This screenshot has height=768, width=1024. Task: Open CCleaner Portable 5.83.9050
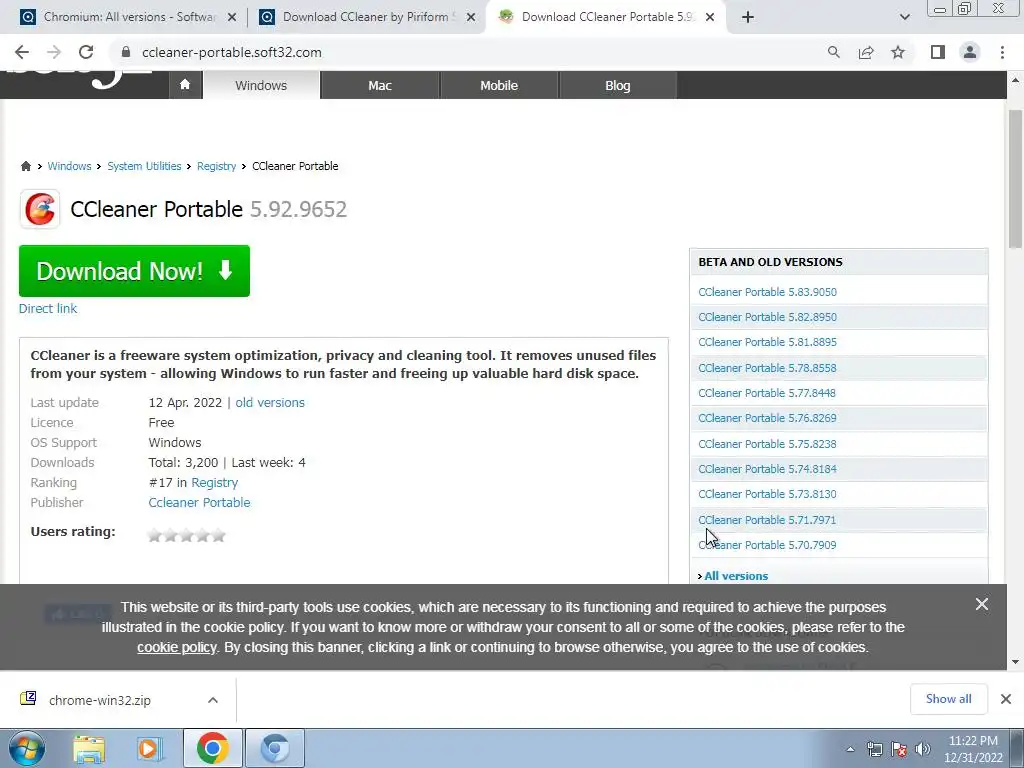tap(767, 292)
